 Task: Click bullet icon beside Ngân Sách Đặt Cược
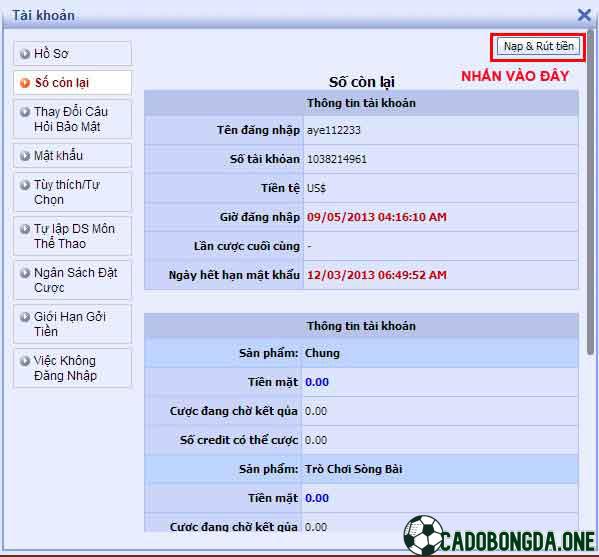25,273
